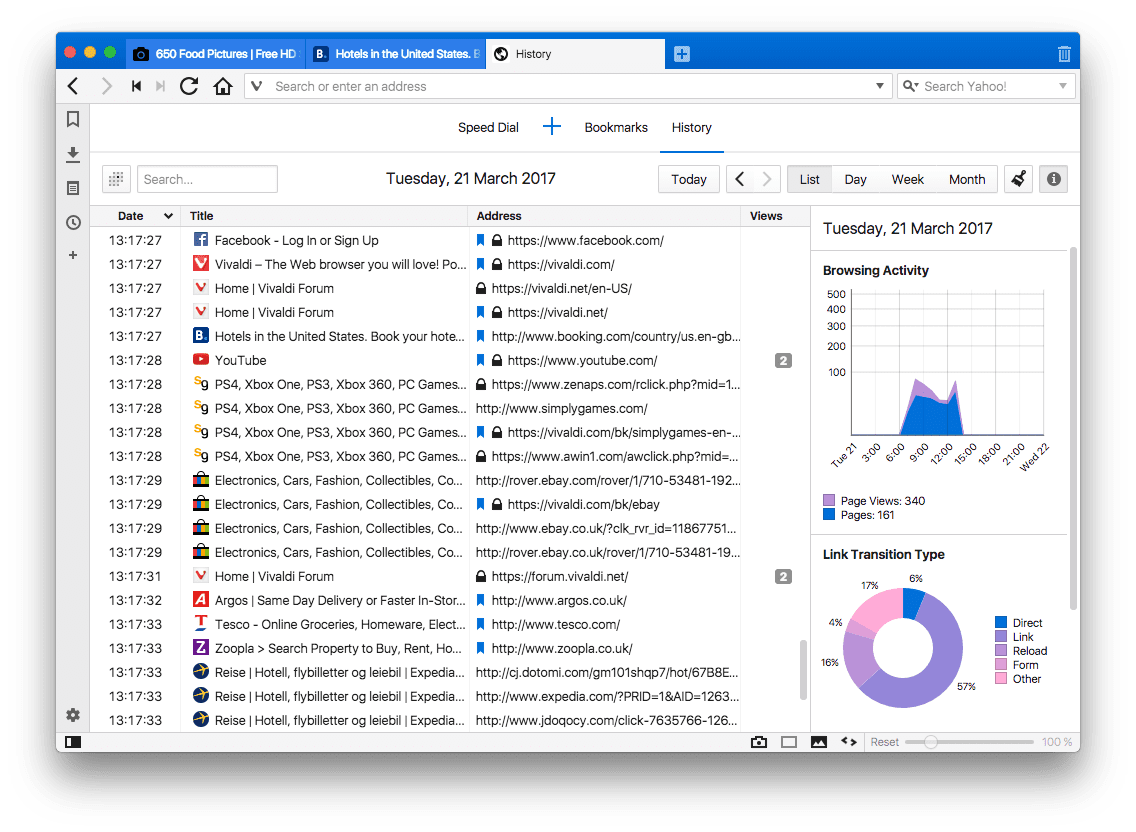Open page actions code icon in status bar

(849, 741)
